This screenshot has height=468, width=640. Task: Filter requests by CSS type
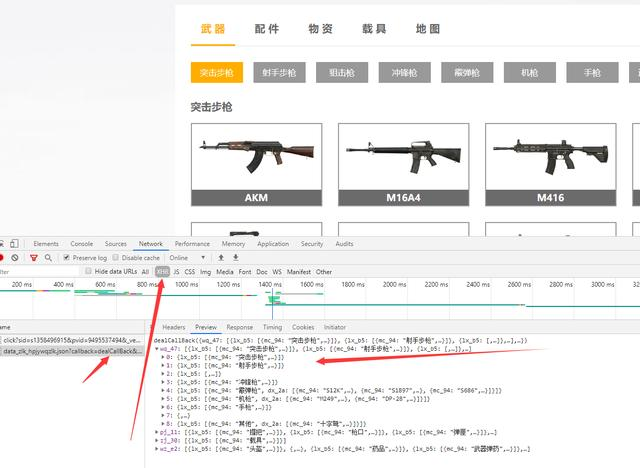pos(189,272)
